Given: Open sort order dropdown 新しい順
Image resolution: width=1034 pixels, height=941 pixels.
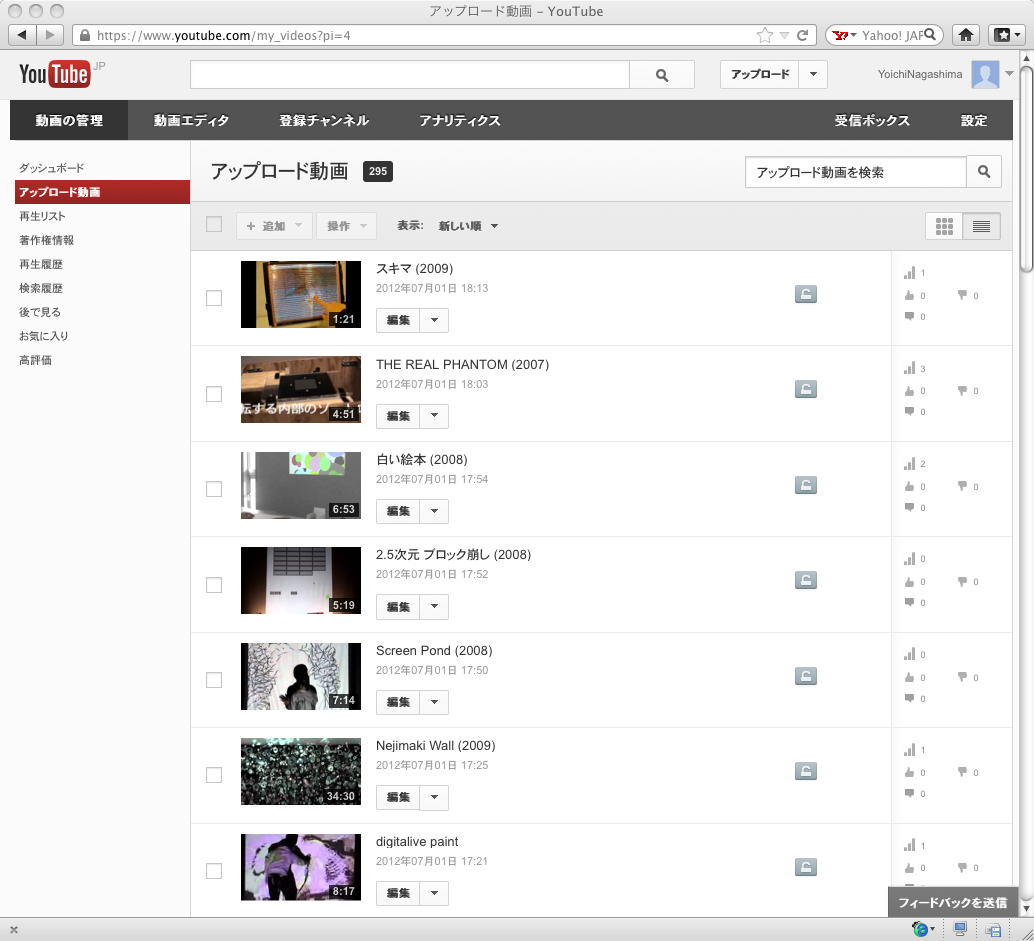Looking at the screenshot, I should (468, 226).
